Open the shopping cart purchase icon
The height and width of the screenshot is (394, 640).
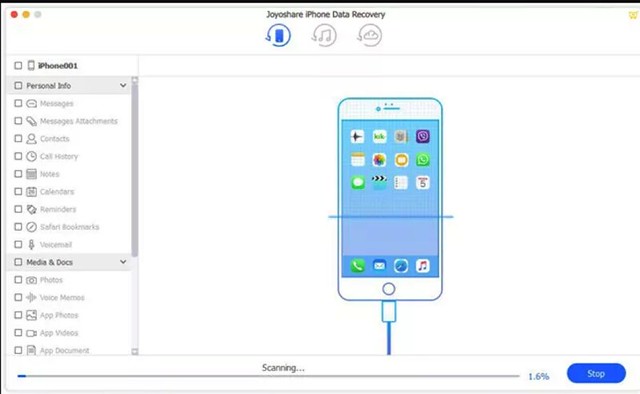click(x=633, y=15)
